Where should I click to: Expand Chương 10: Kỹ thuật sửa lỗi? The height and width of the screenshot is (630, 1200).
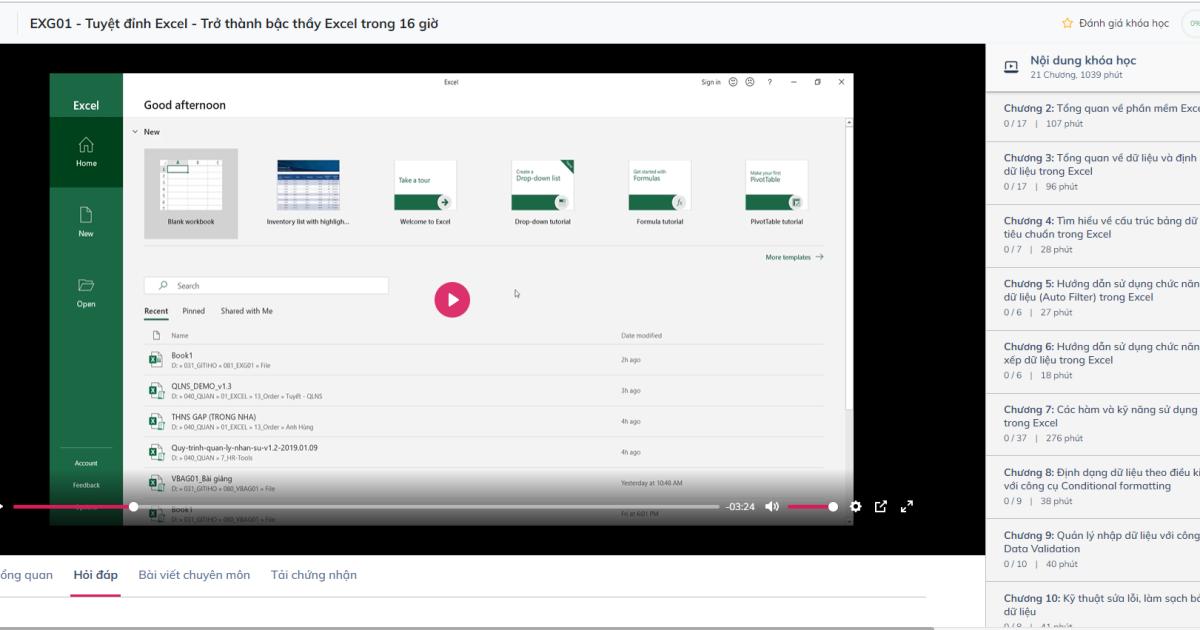(1093, 608)
